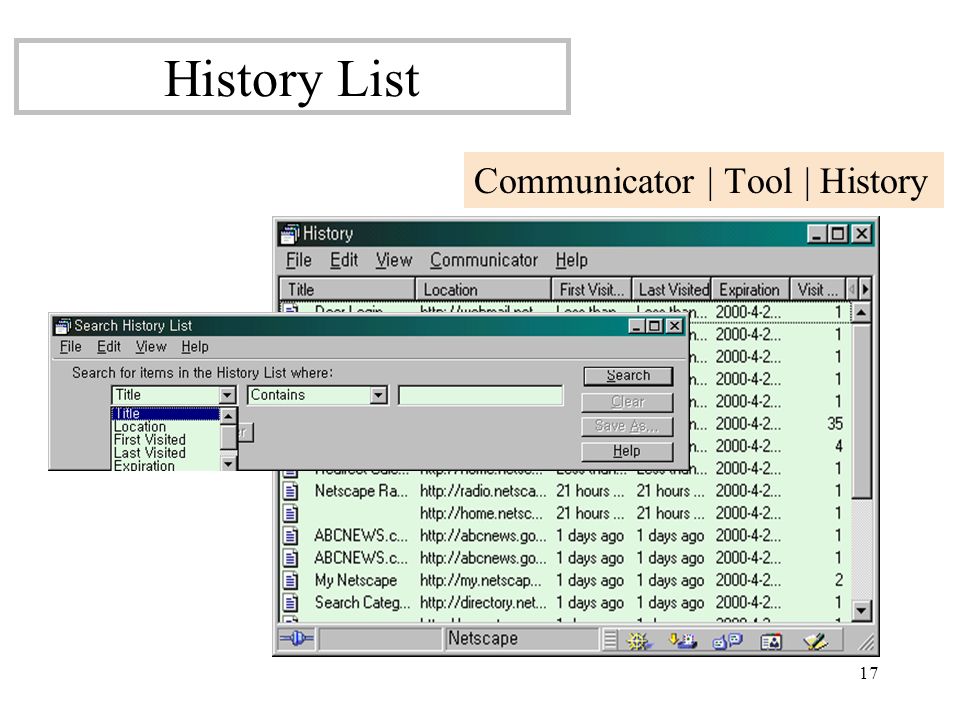This screenshot has height=720, width=960.
Task: Select page icon of Search Categ... row
Action: [291, 603]
